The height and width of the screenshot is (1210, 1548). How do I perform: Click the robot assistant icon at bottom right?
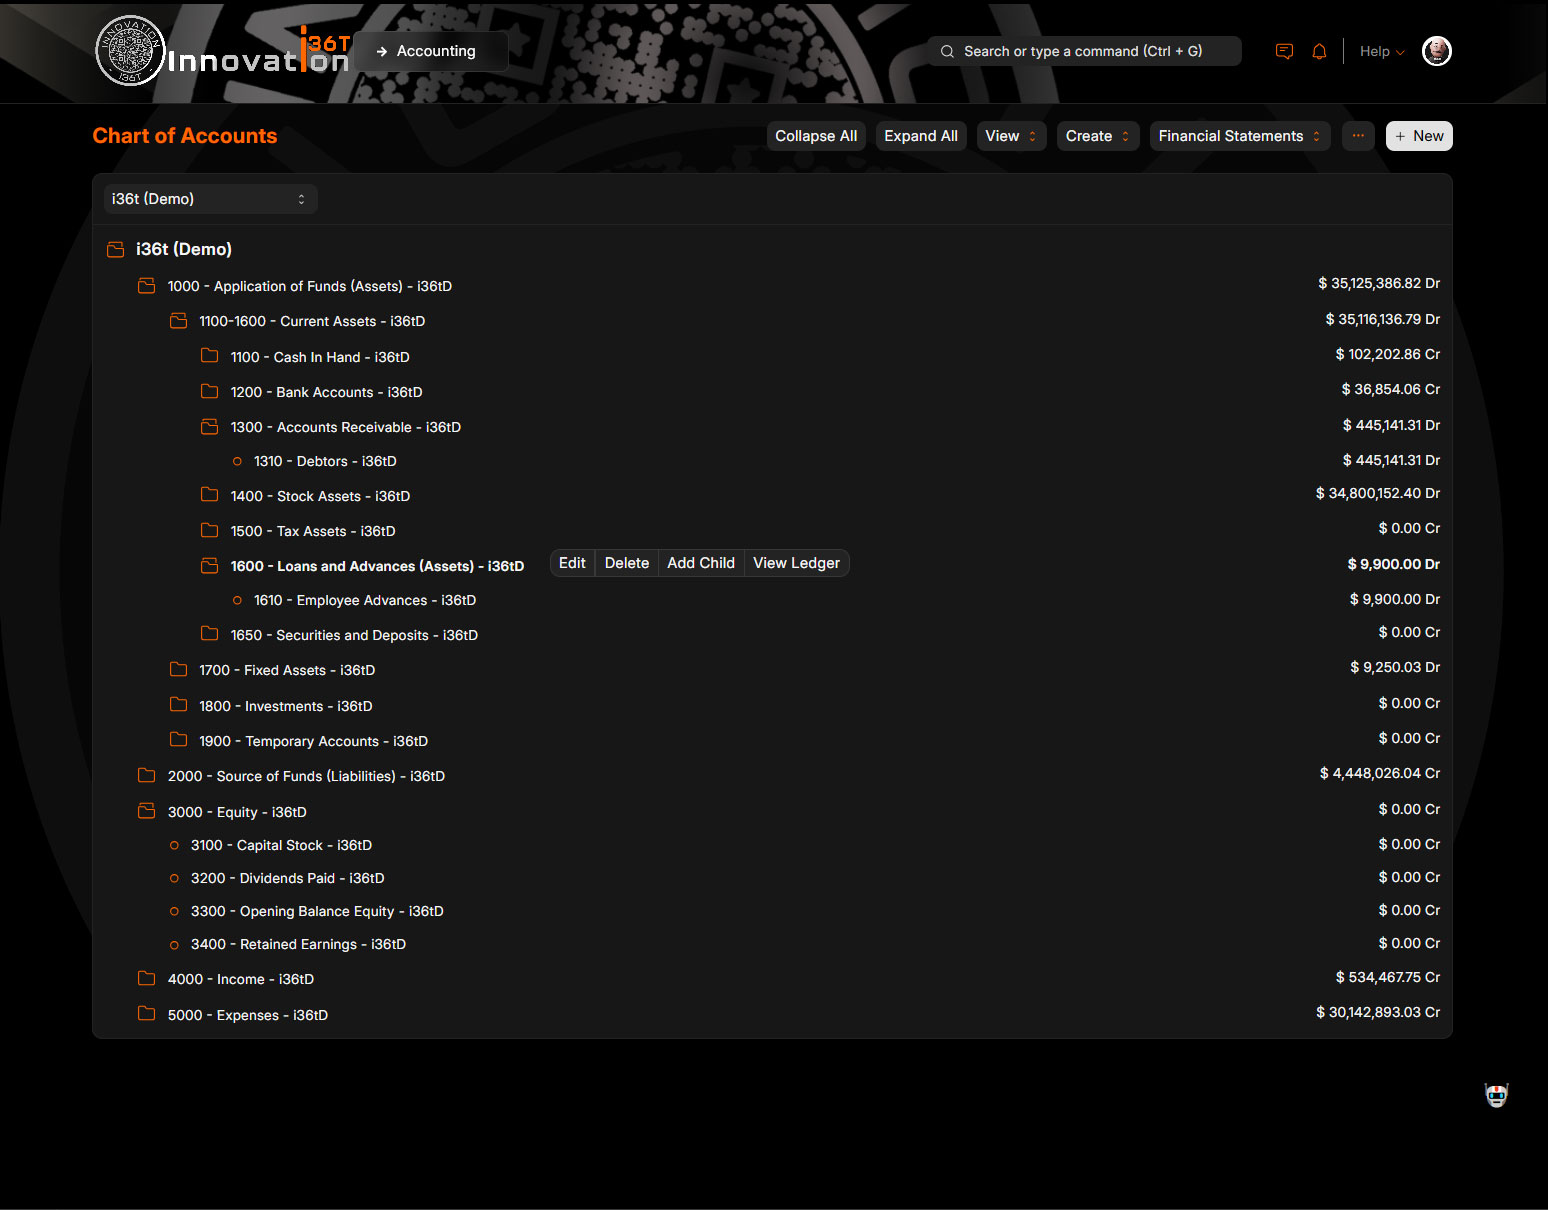tap(1496, 1096)
